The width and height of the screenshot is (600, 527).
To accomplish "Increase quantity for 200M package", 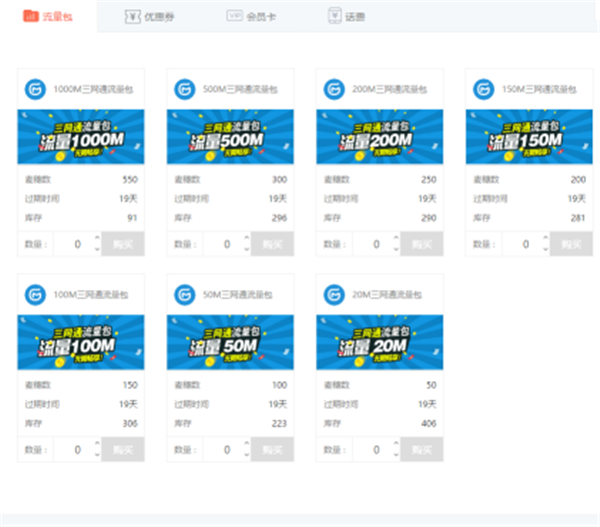I will tap(396, 238).
